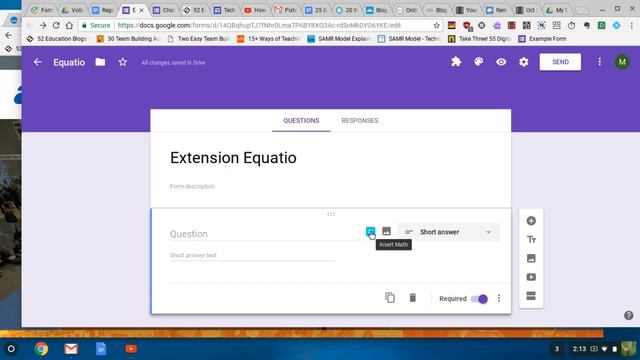
Task: Open Gmail from the shelf
Action: coord(71,349)
